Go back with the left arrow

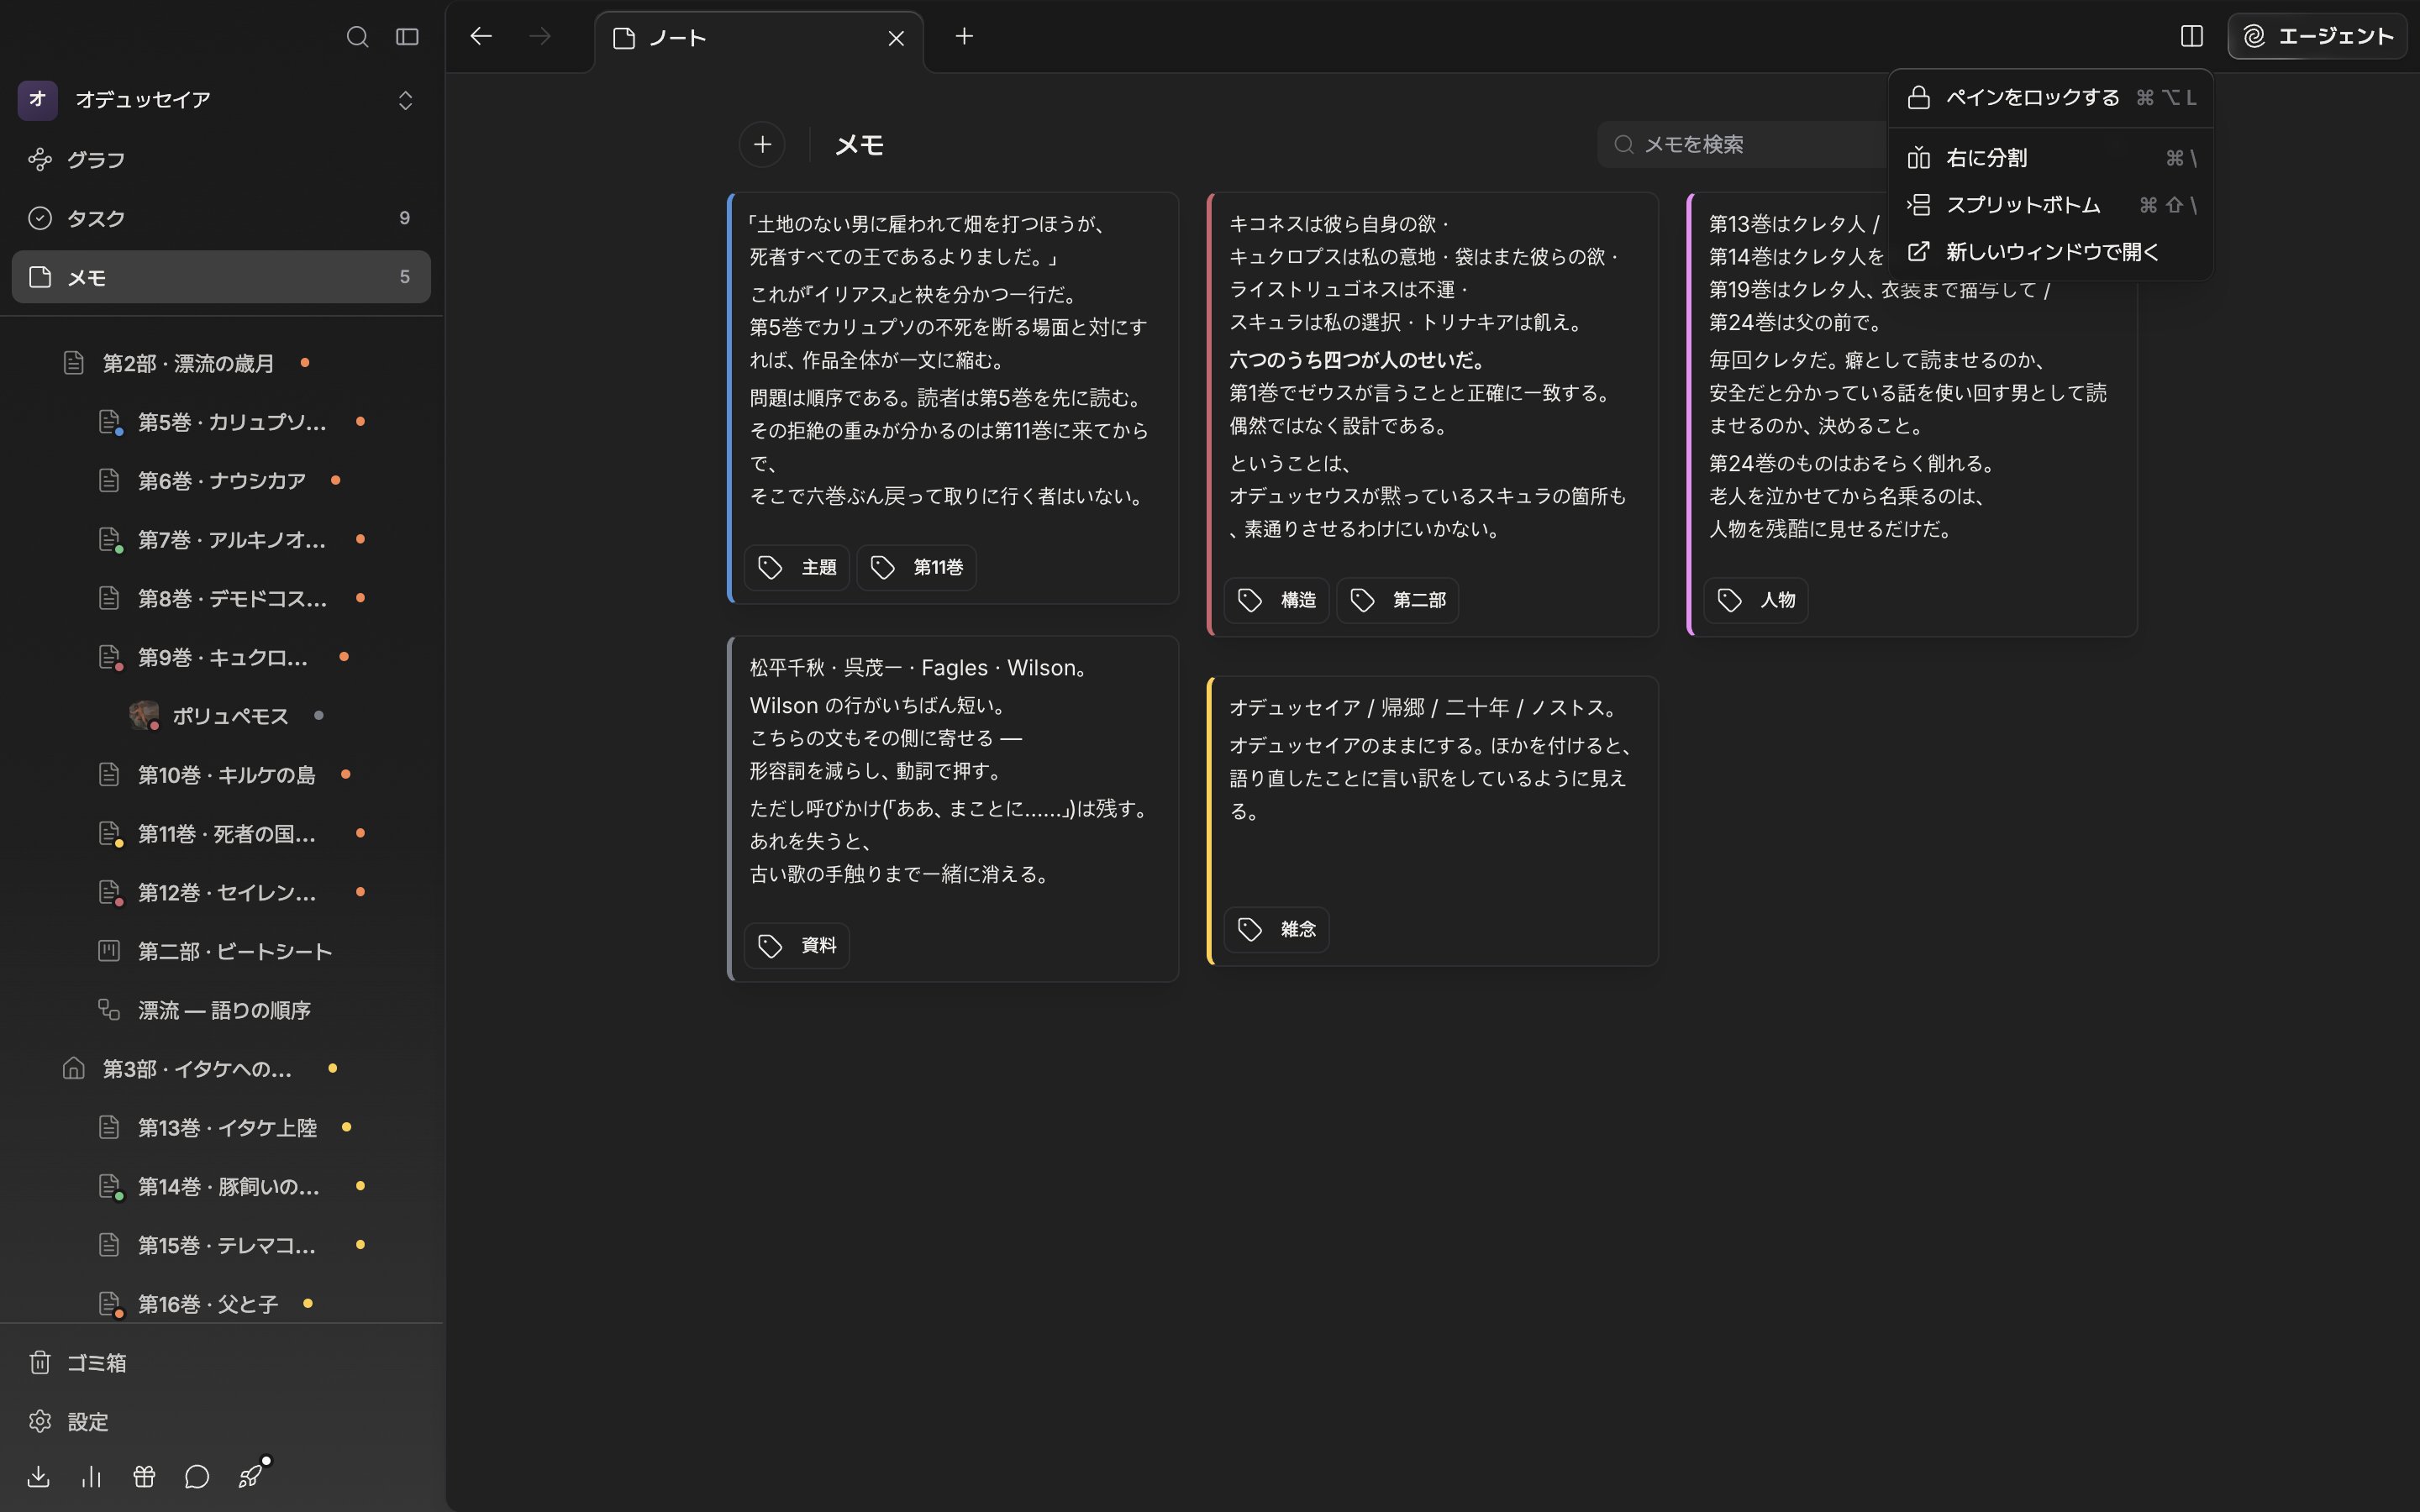[481, 37]
